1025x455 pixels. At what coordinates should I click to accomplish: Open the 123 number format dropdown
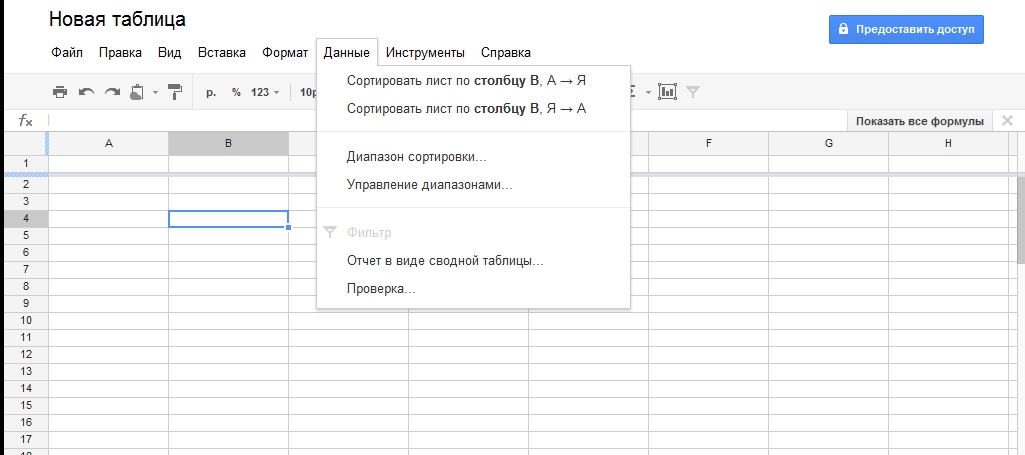(x=265, y=92)
